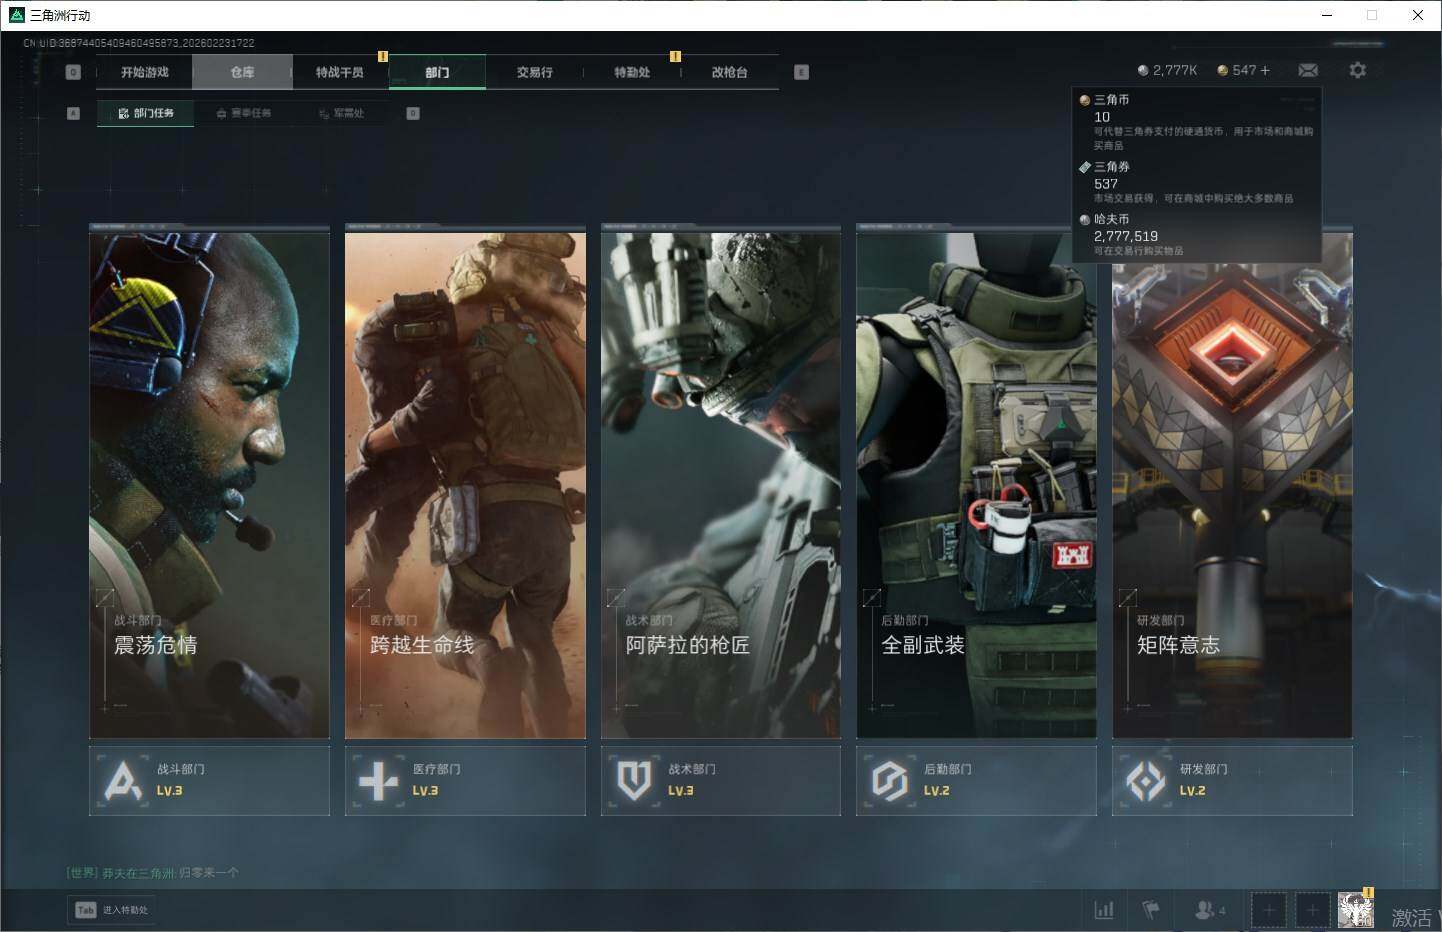Click the 后勤部门 hexagon icon
Screen dimensions: 1442x932
click(x=889, y=781)
